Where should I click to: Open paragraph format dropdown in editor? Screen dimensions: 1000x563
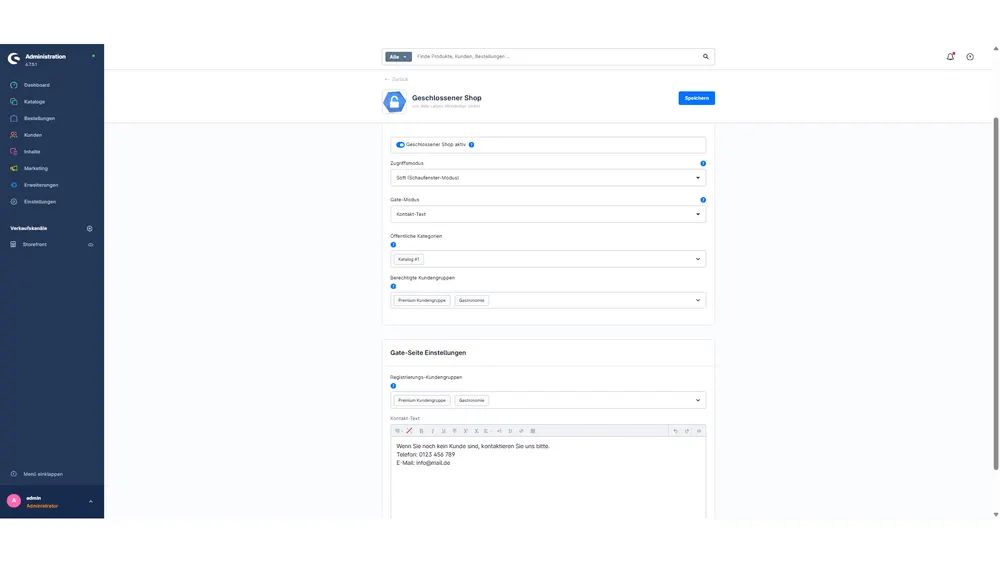398,431
